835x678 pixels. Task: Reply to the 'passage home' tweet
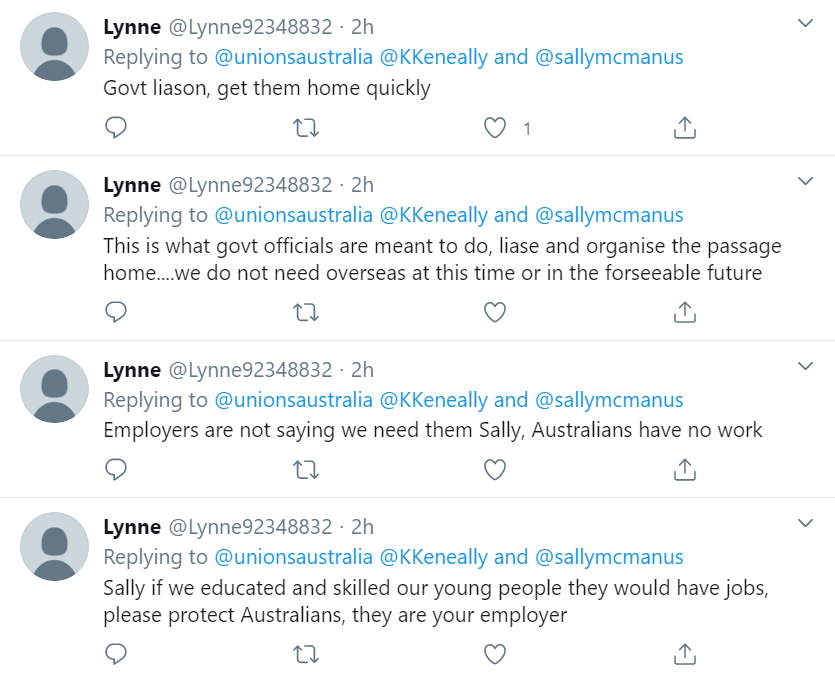point(116,313)
